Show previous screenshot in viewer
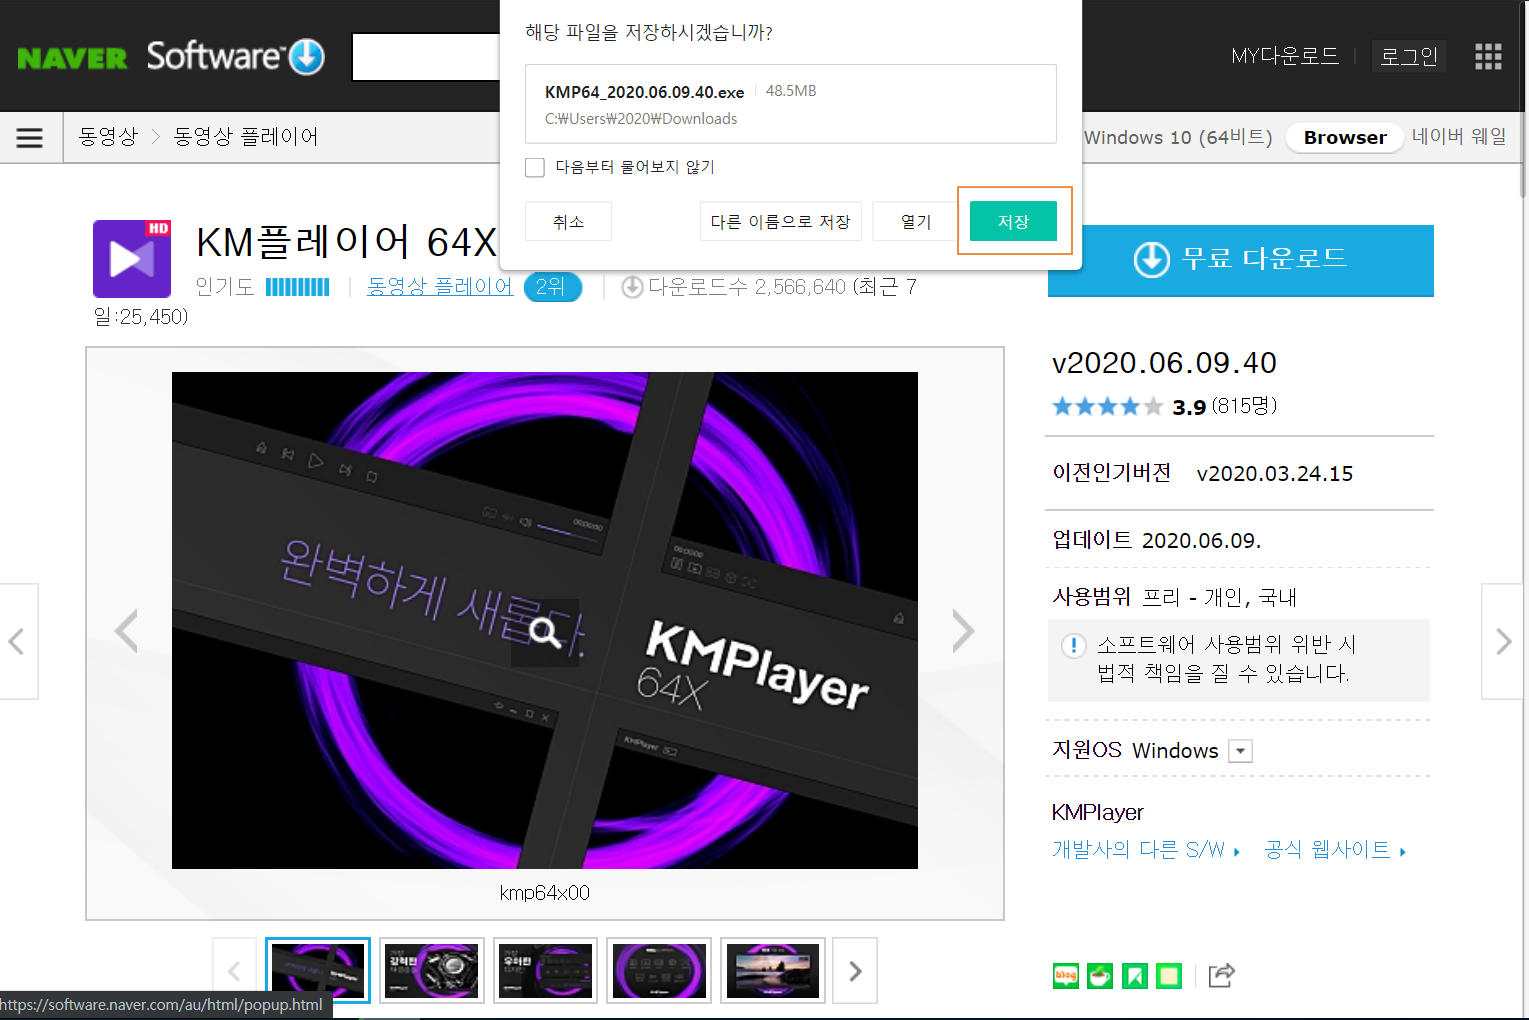The height and width of the screenshot is (1020, 1529). (126, 631)
